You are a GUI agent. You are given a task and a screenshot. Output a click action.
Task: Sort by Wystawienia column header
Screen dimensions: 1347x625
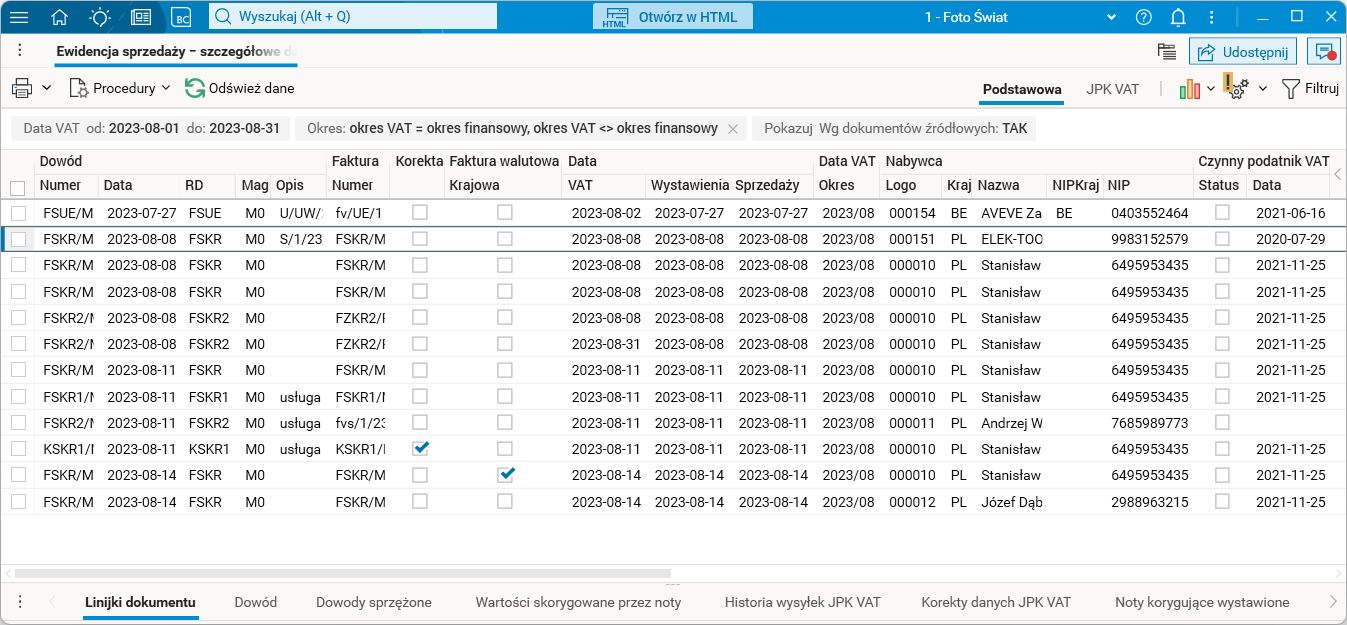pos(689,185)
